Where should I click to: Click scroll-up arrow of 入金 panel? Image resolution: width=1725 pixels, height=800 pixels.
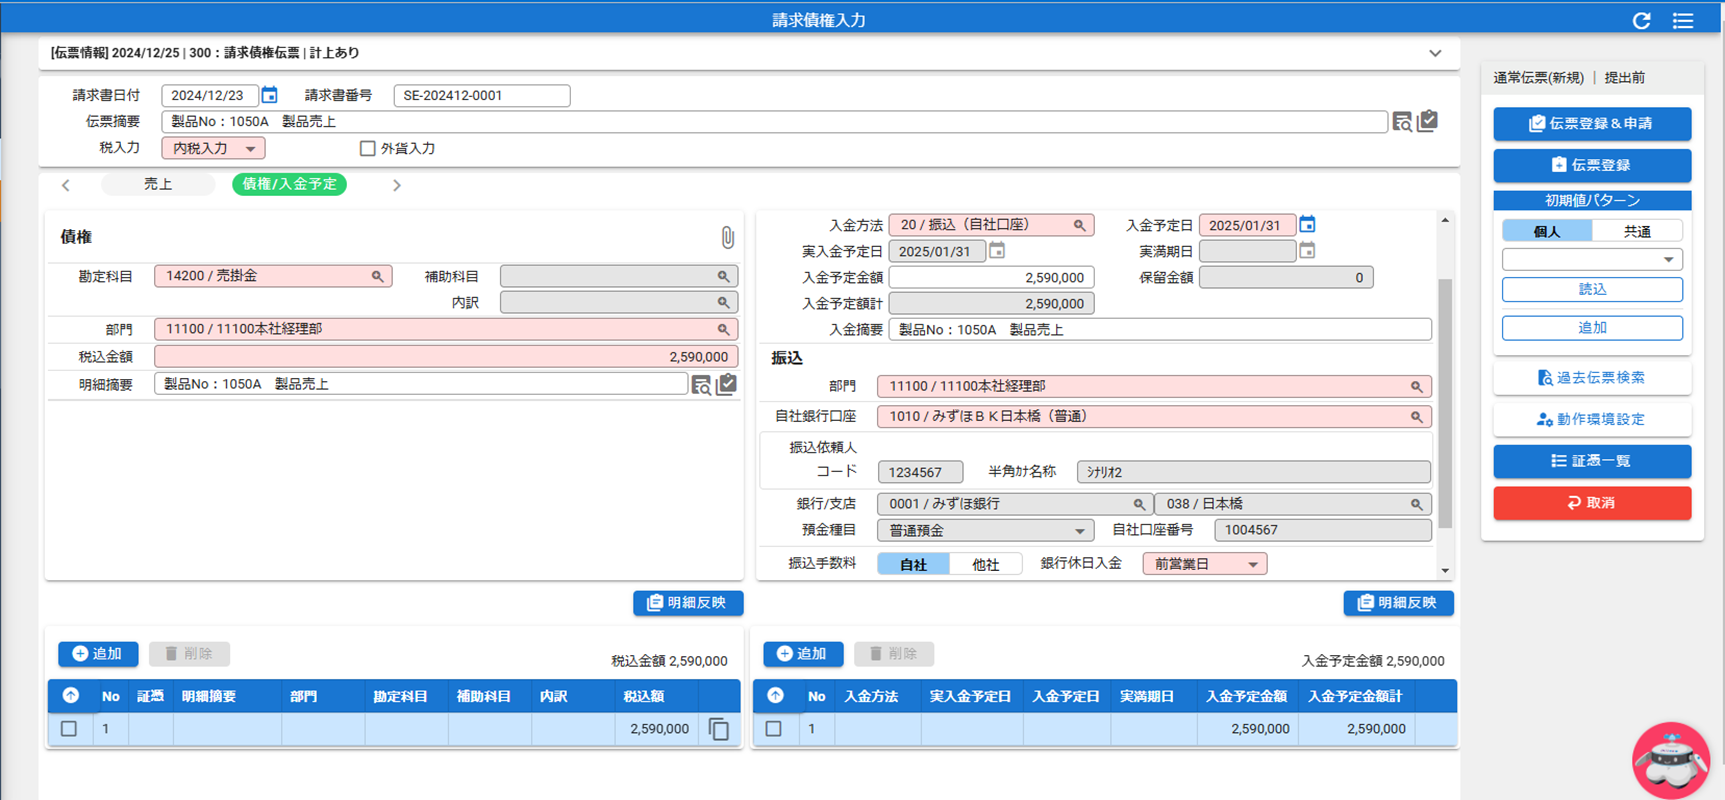coord(1445,220)
